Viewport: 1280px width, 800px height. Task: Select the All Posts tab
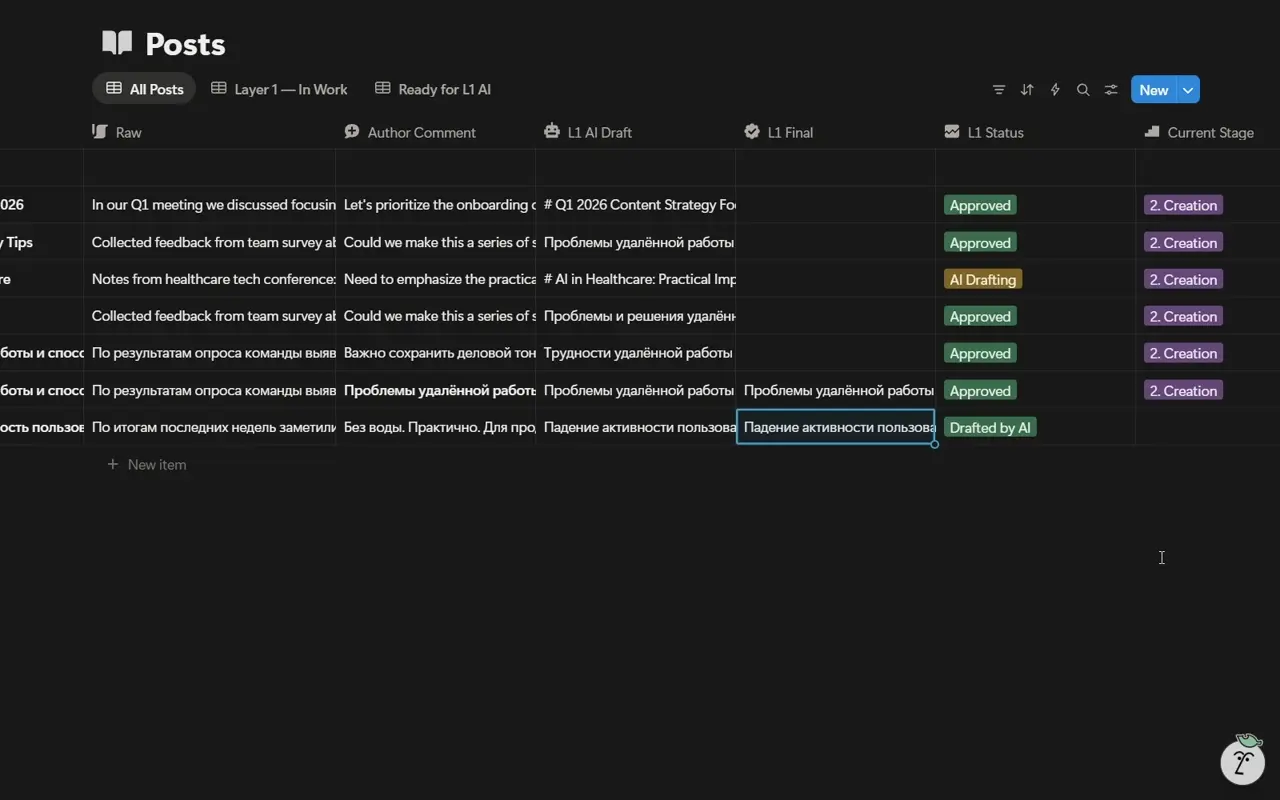pyautogui.click(x=145, y=89)
